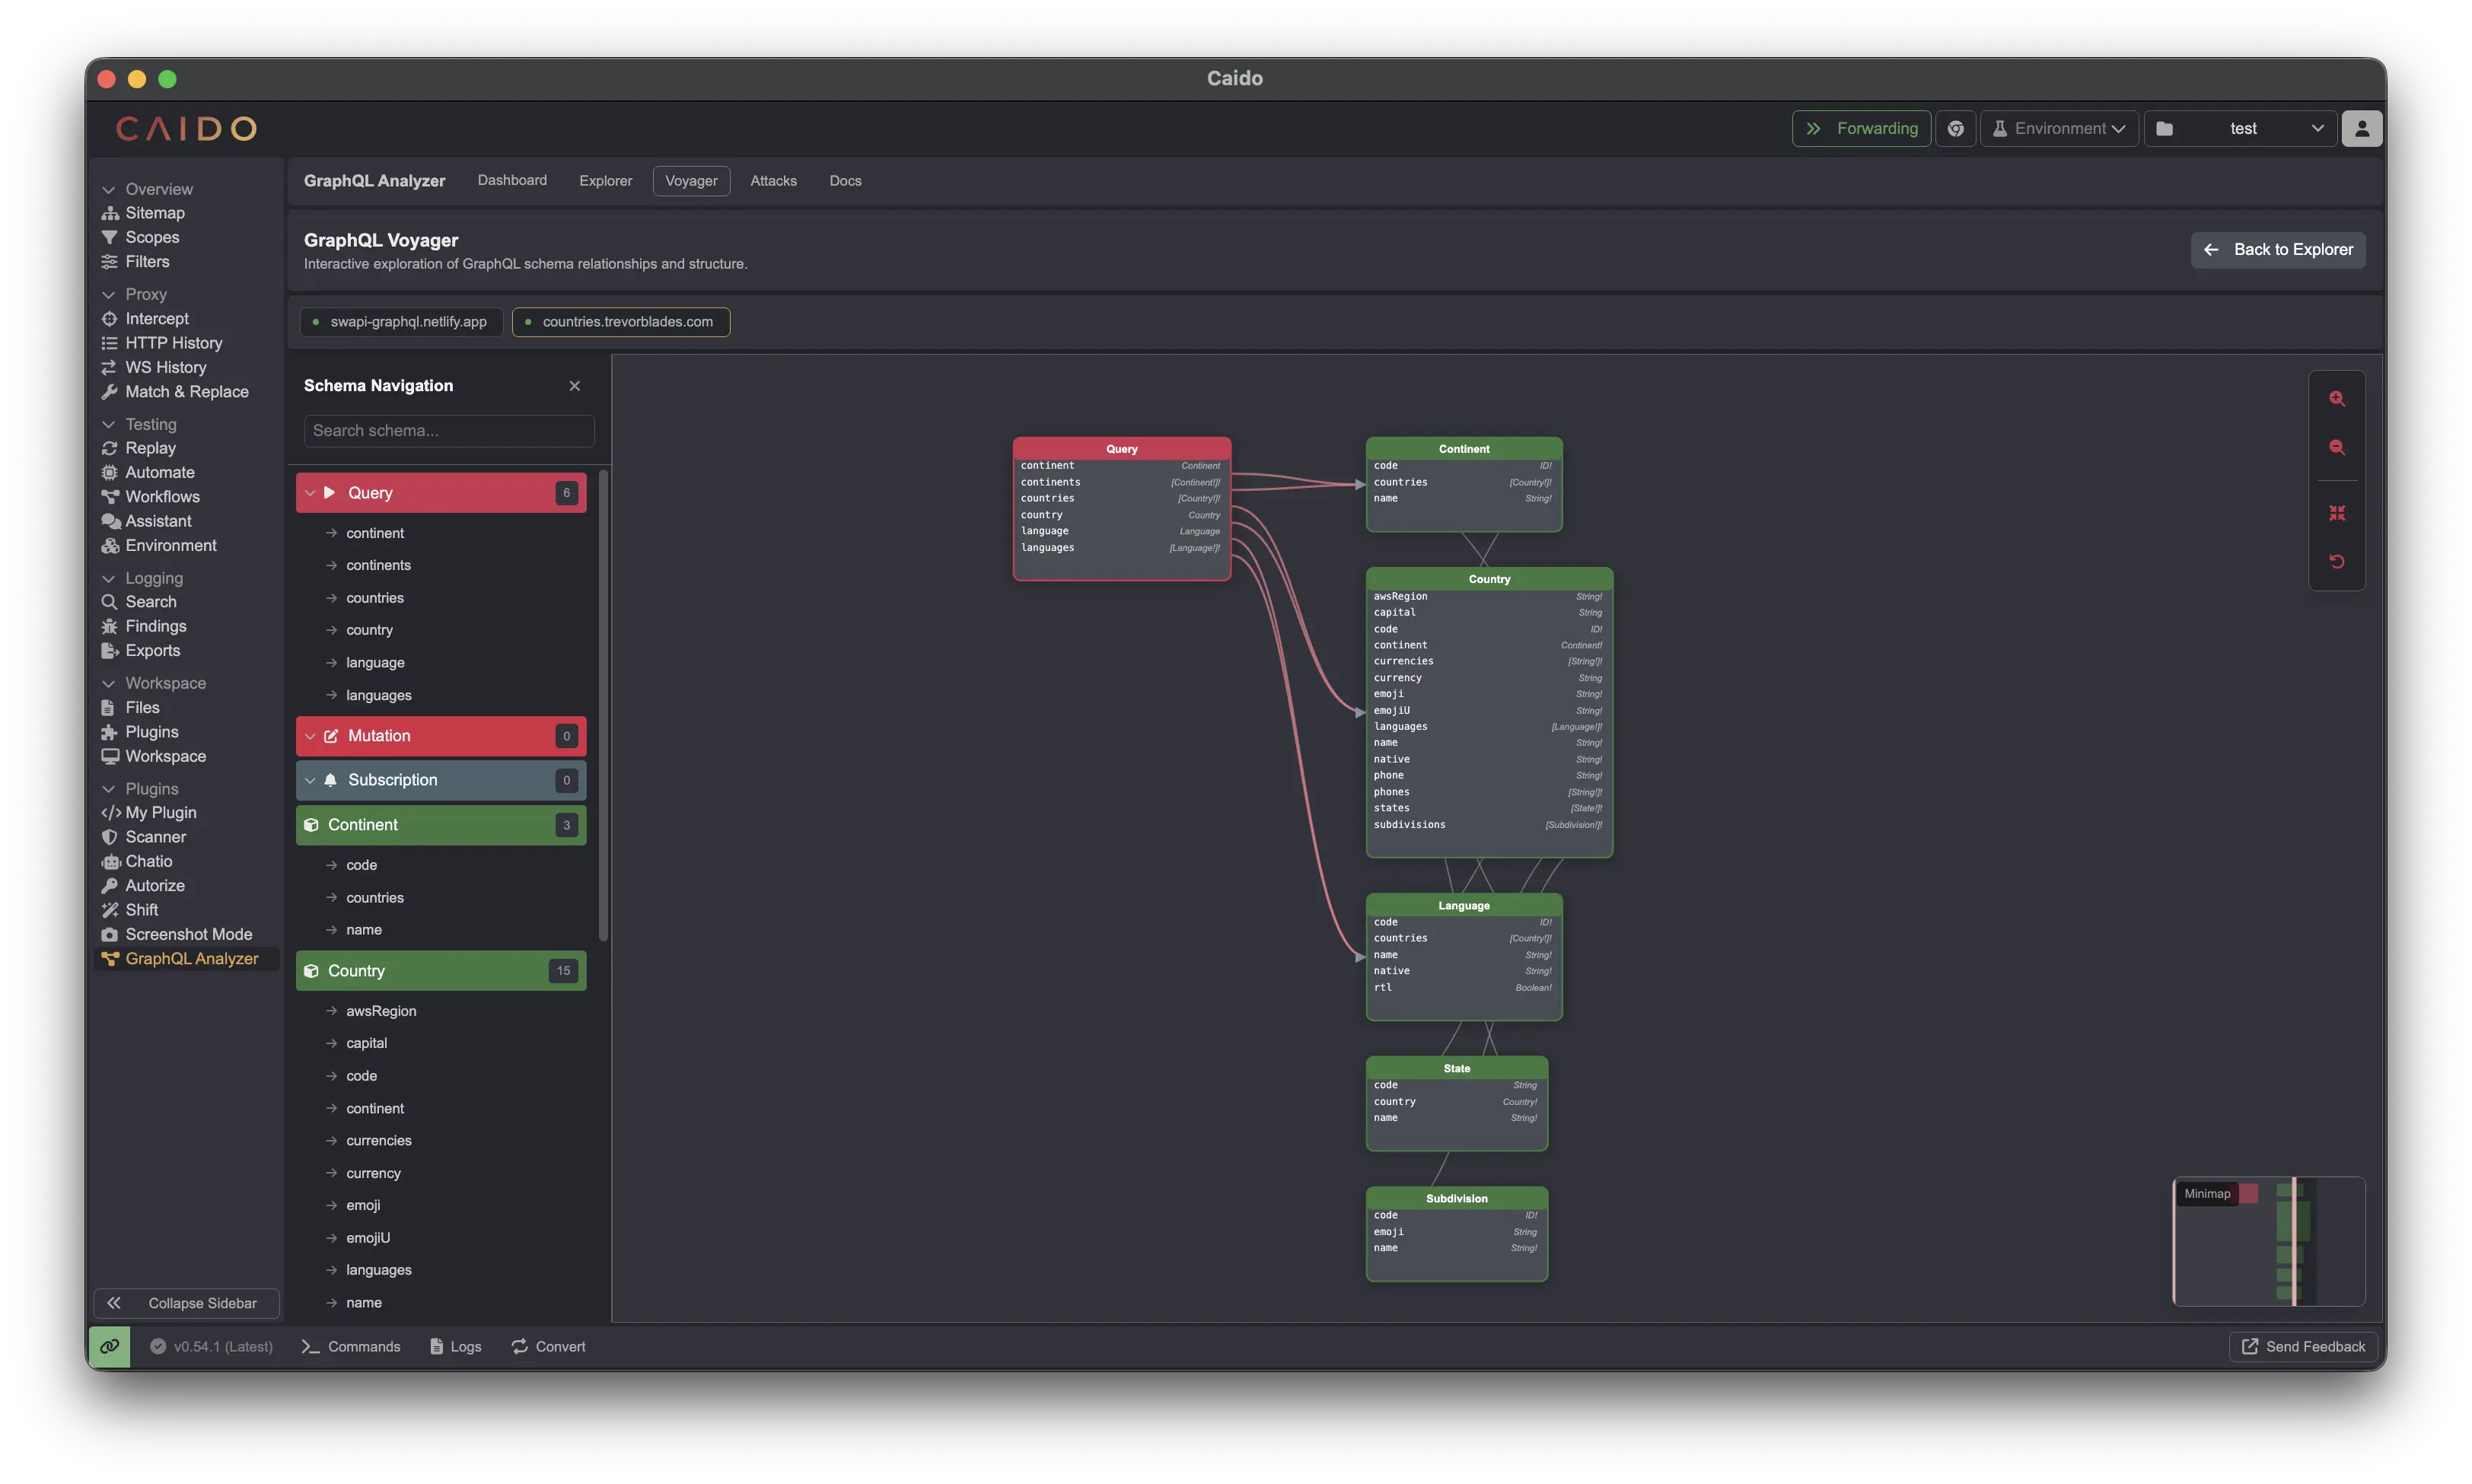The height and width of the screenshot is (1484, 2472).
Task: Click the schema search field
Action: tap(448, 430)
